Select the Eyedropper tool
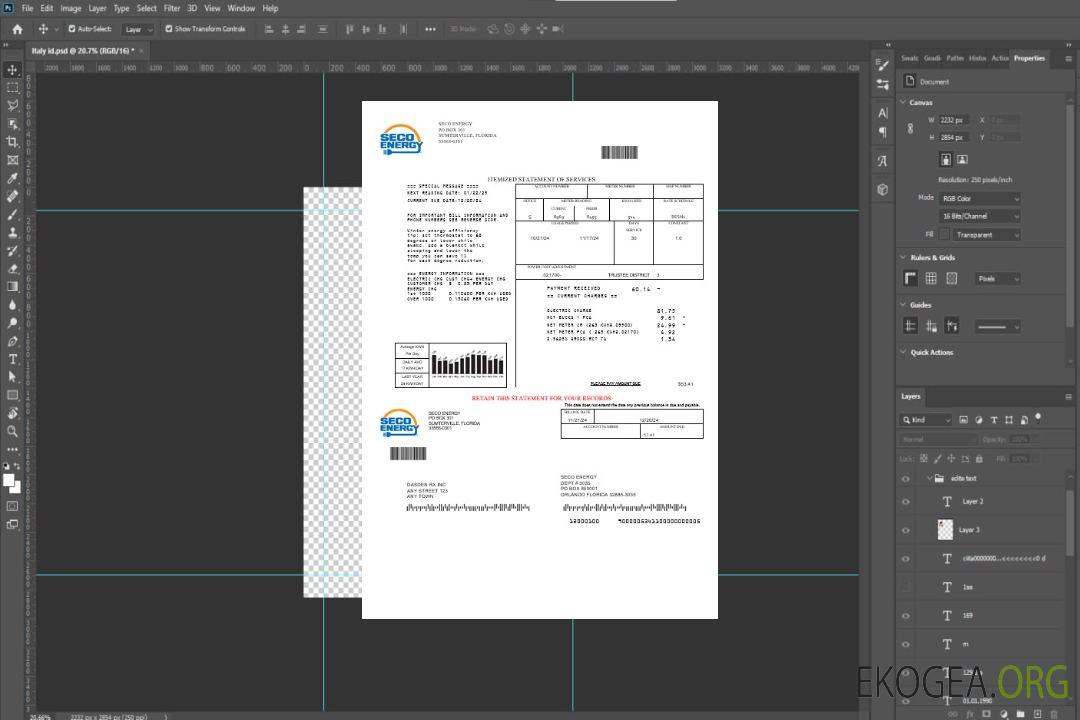Viewport: 1080px width, 720px height. pos(13,178)
